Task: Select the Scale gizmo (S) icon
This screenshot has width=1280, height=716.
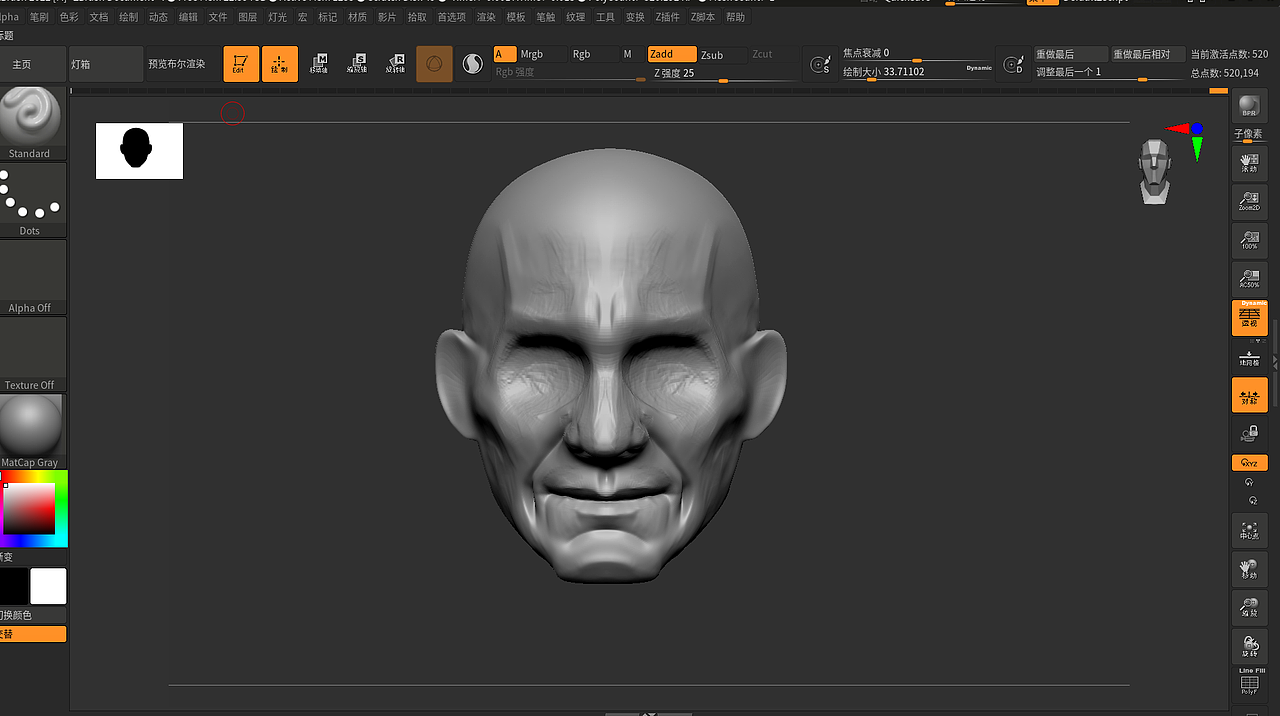Action: pos(357,64)
